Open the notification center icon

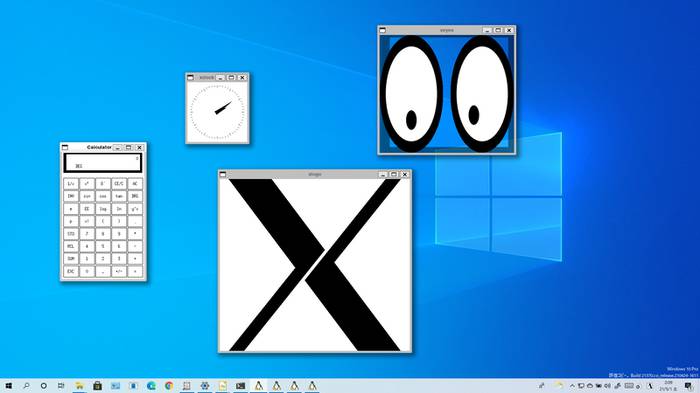(x=688, y=386)
